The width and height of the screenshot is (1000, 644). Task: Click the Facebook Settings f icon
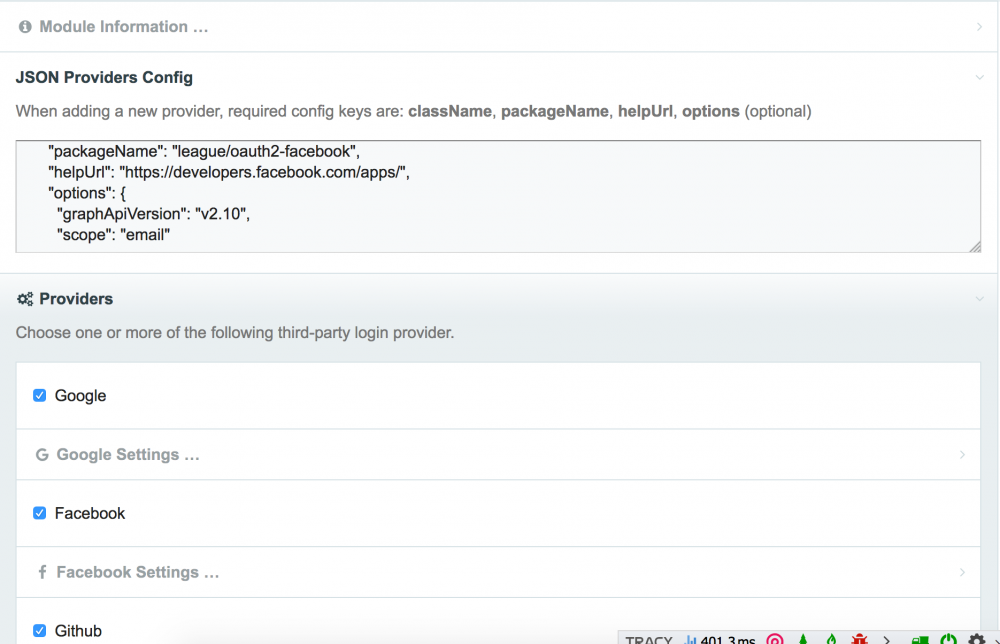[x=42, y=573]
